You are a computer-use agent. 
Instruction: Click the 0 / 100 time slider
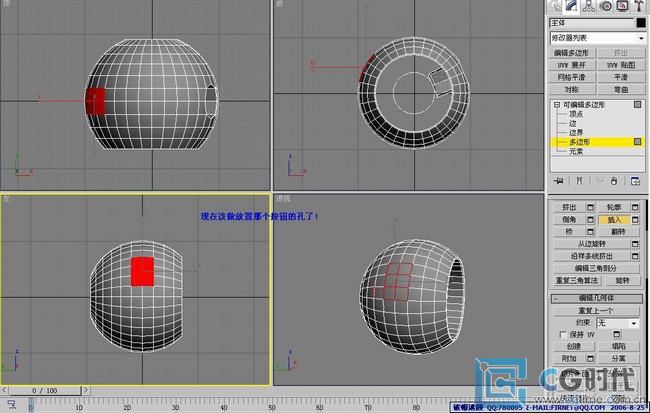pyautogui.click(x=45, y=390)
